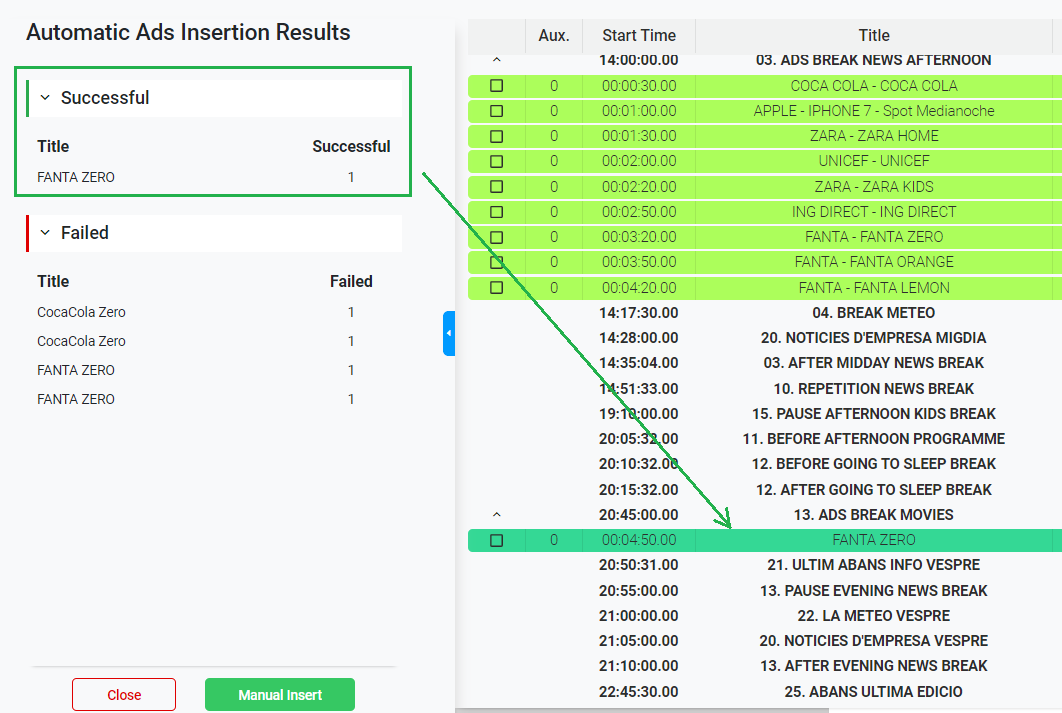1062x713 pixels.
Task: Tick the APPLE - IPHONE 7 row checkbox
Action: [497, 111]
